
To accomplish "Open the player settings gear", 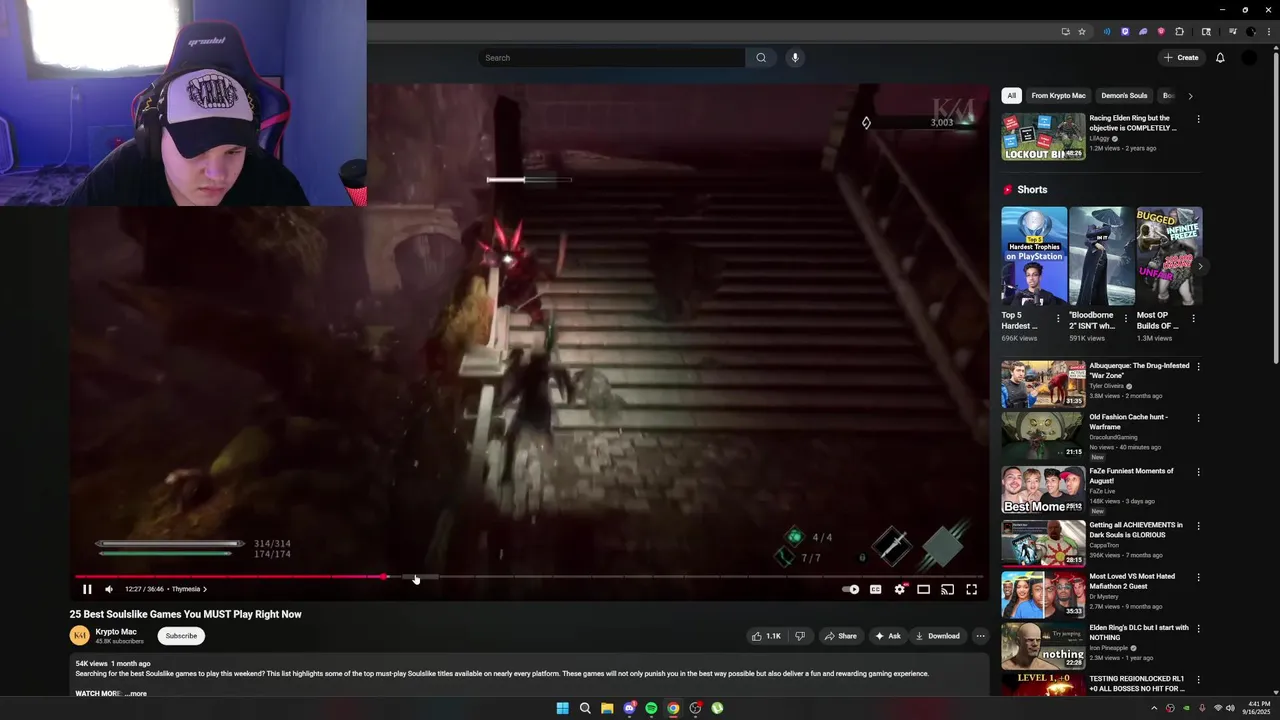I will click(899, 589).
